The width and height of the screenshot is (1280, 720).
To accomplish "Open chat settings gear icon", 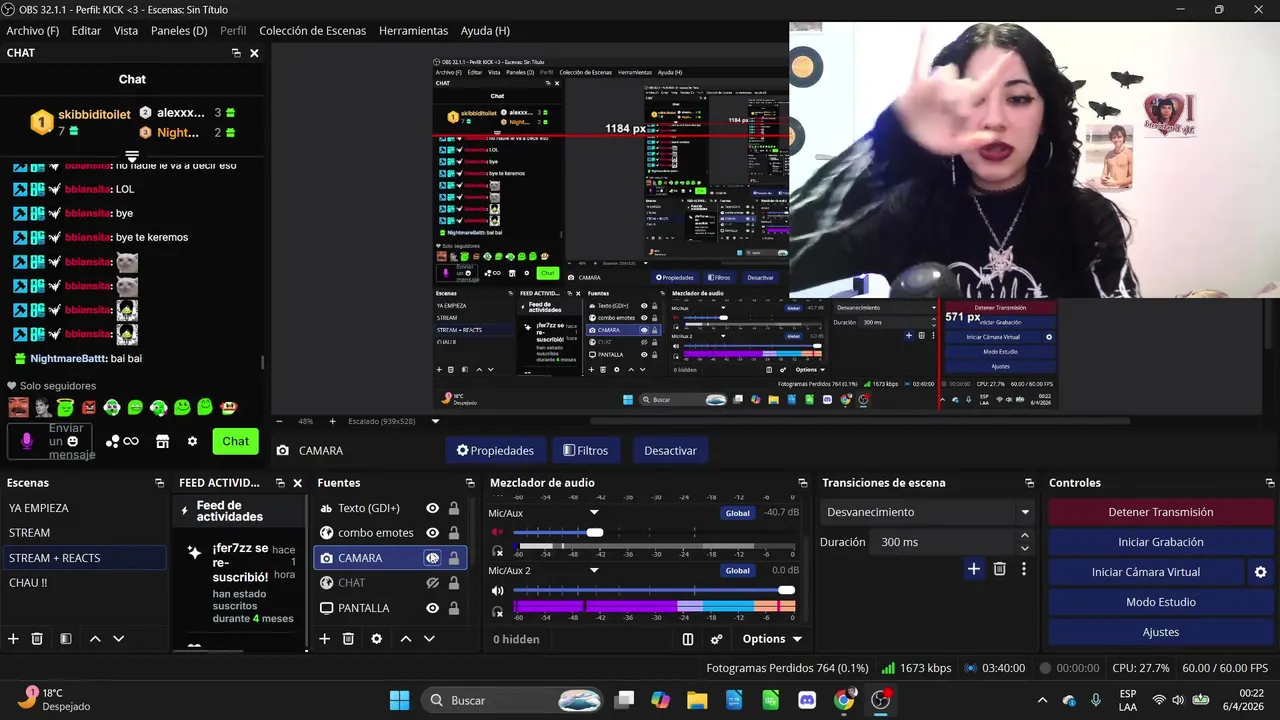I will pyautogui.click(x=192, y=441).
